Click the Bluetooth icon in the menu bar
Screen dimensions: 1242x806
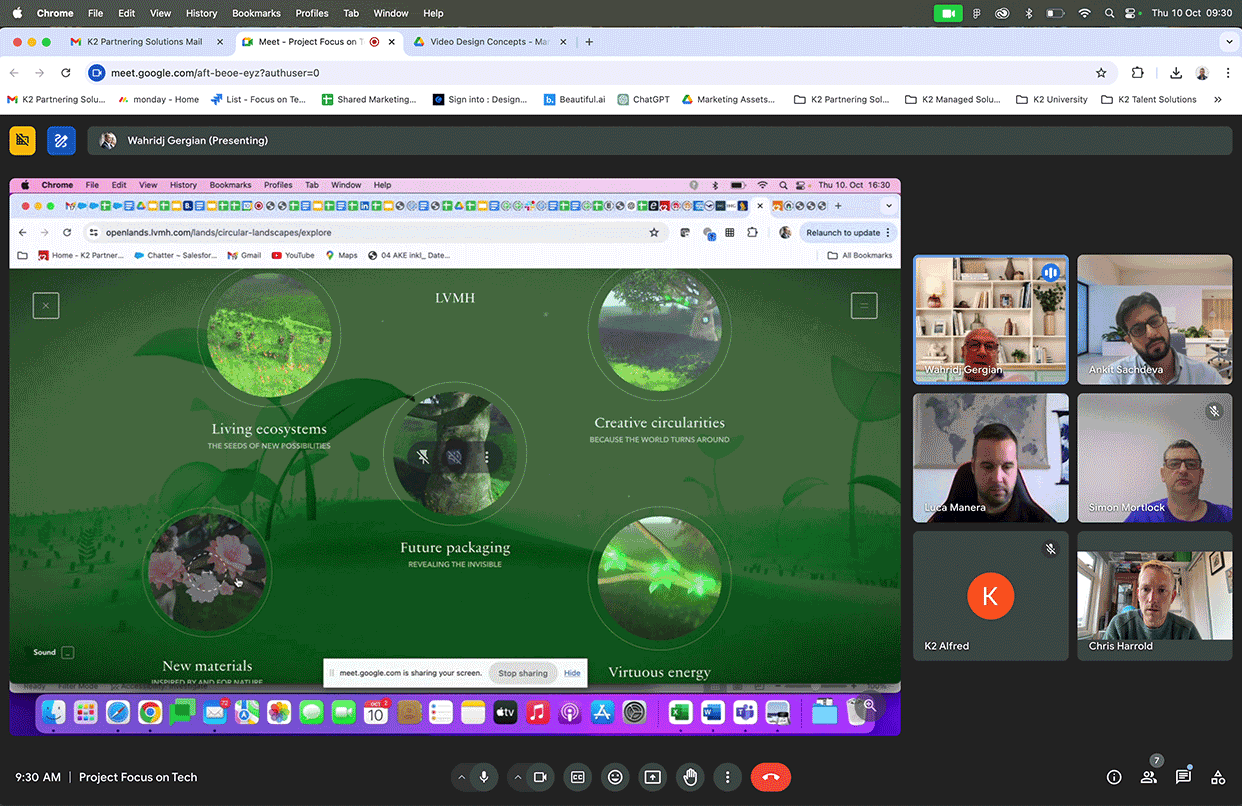tap(1029, 13)
